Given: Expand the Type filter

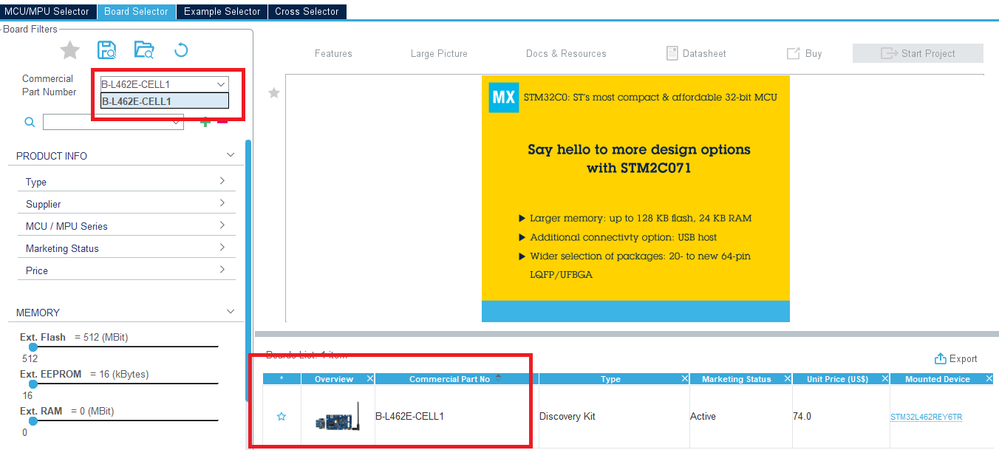Looking at the screenshot, I should click(222, 181).
